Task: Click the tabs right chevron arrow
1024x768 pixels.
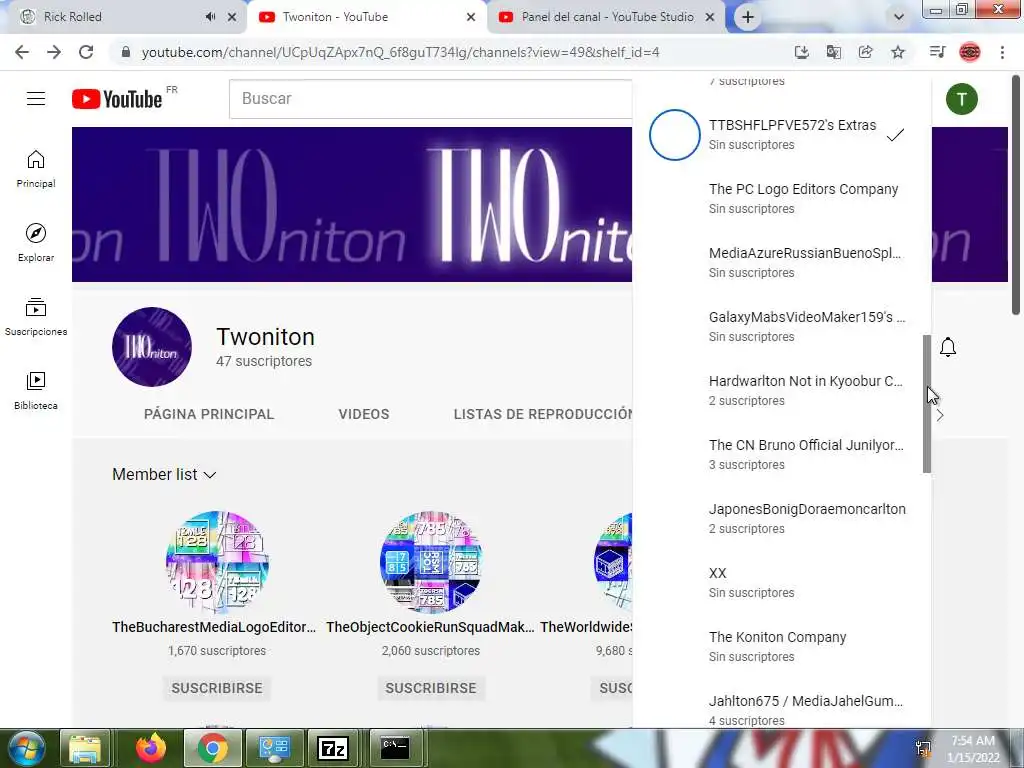Action: (x=940, y=415)
